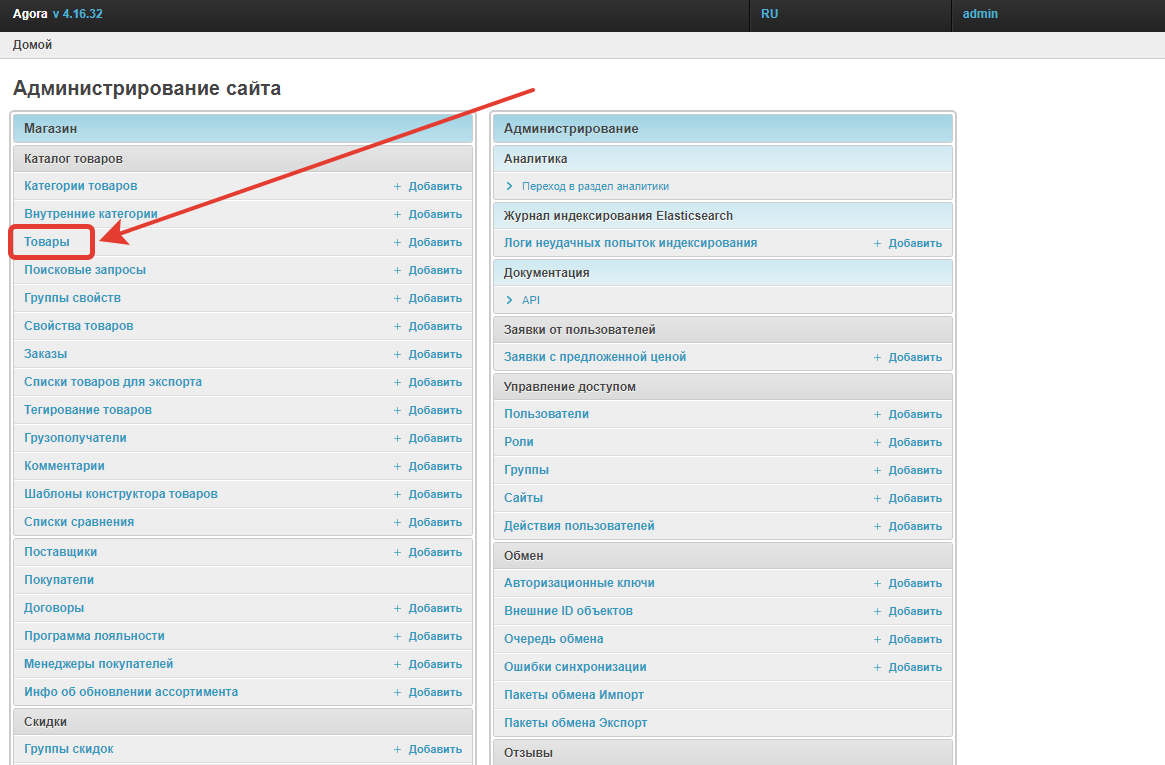
Task: Open Пакеты обмена Импорт
Action: tap(573, 695)
